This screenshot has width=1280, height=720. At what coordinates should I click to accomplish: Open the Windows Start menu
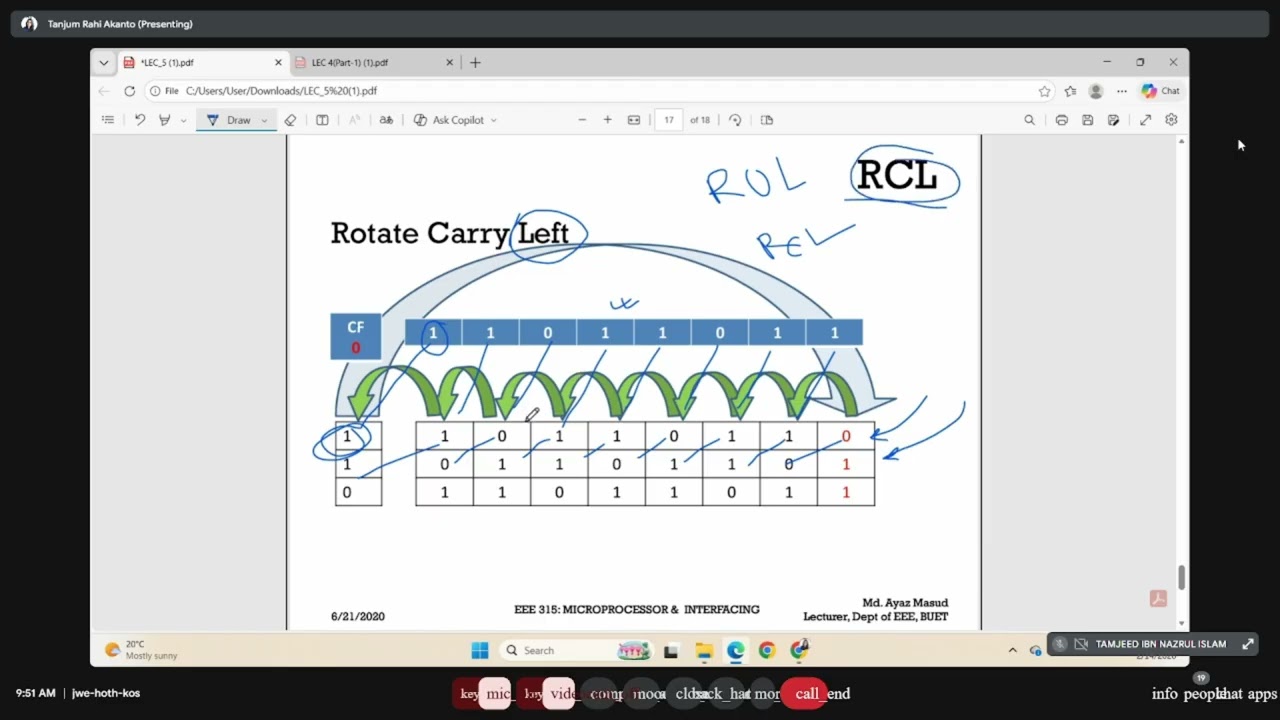(x=480, y=651)
